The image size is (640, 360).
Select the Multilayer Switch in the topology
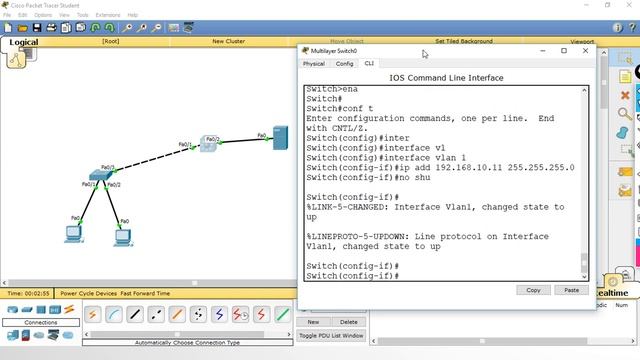click(x=208, y=144)
